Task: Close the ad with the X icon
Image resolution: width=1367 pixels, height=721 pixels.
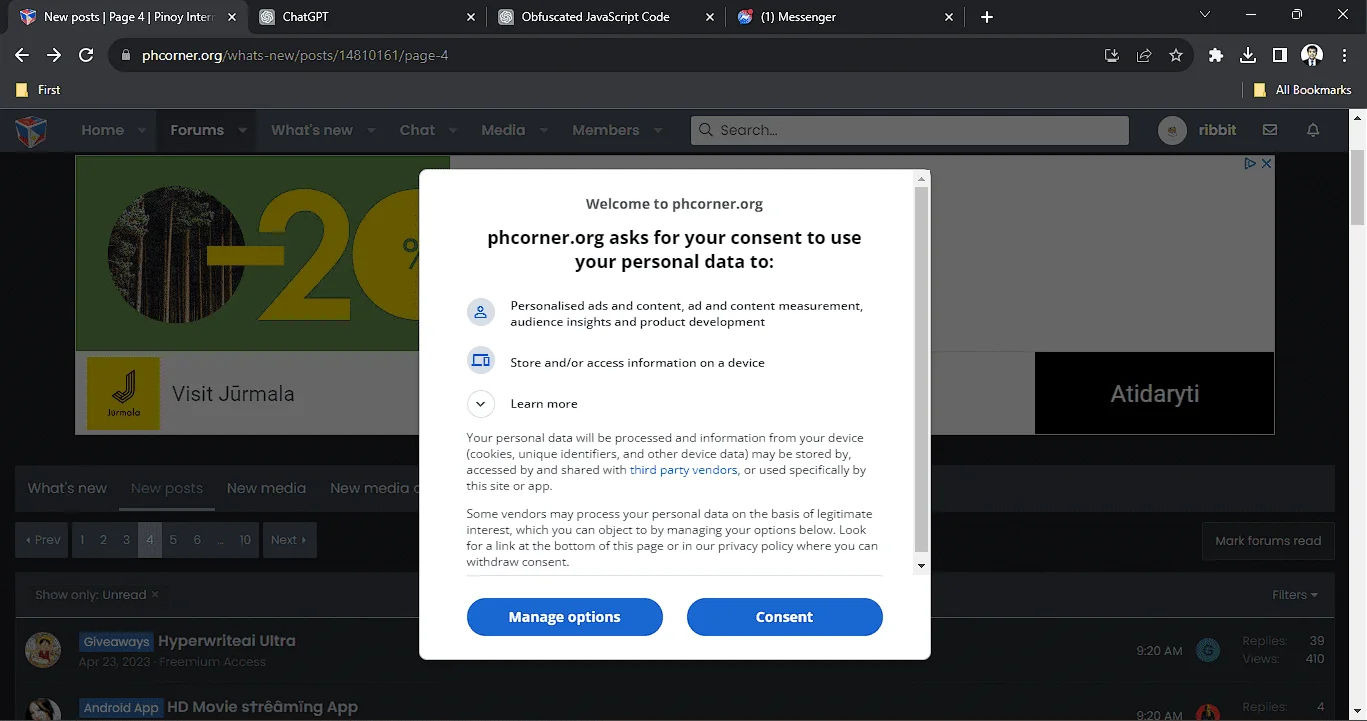Action: coord(1266,163)
